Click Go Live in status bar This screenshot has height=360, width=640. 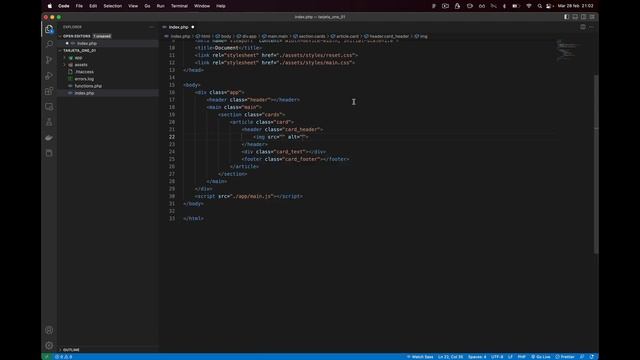pos(541,357)
